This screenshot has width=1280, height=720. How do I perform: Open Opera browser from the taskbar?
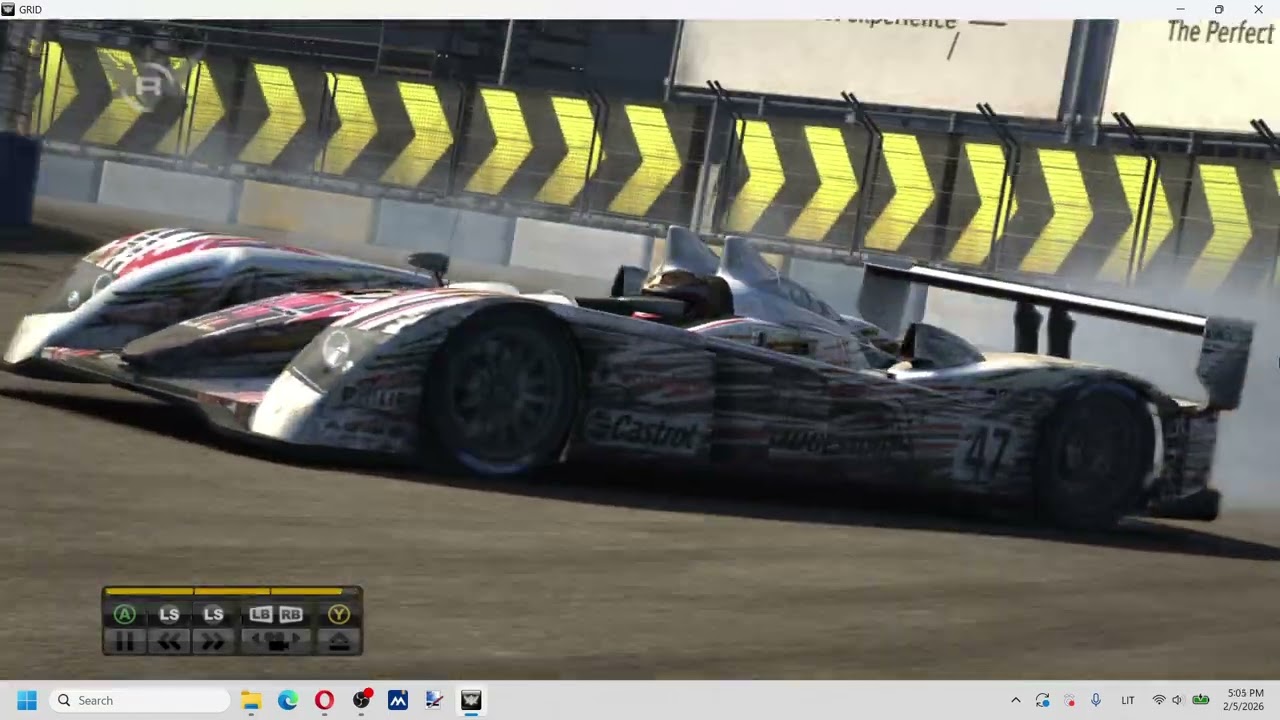324,700
